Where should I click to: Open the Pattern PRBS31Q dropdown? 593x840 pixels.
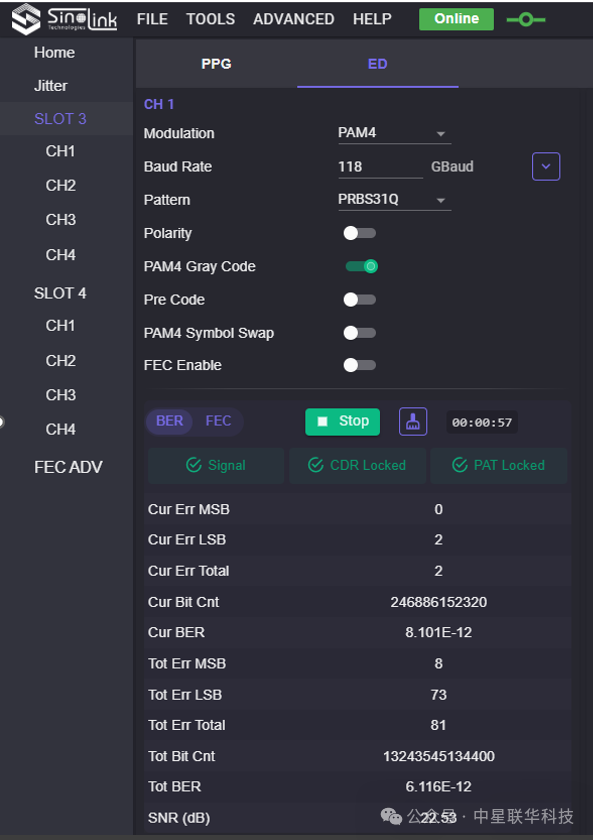pos(394,199)
